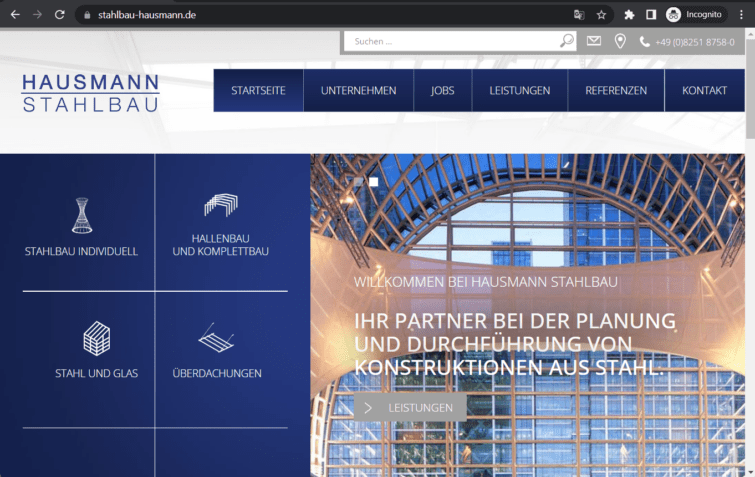Open the translate page icon in address bar
The width and height of the screenshot is (755, 477).
(x=579, y=15)
